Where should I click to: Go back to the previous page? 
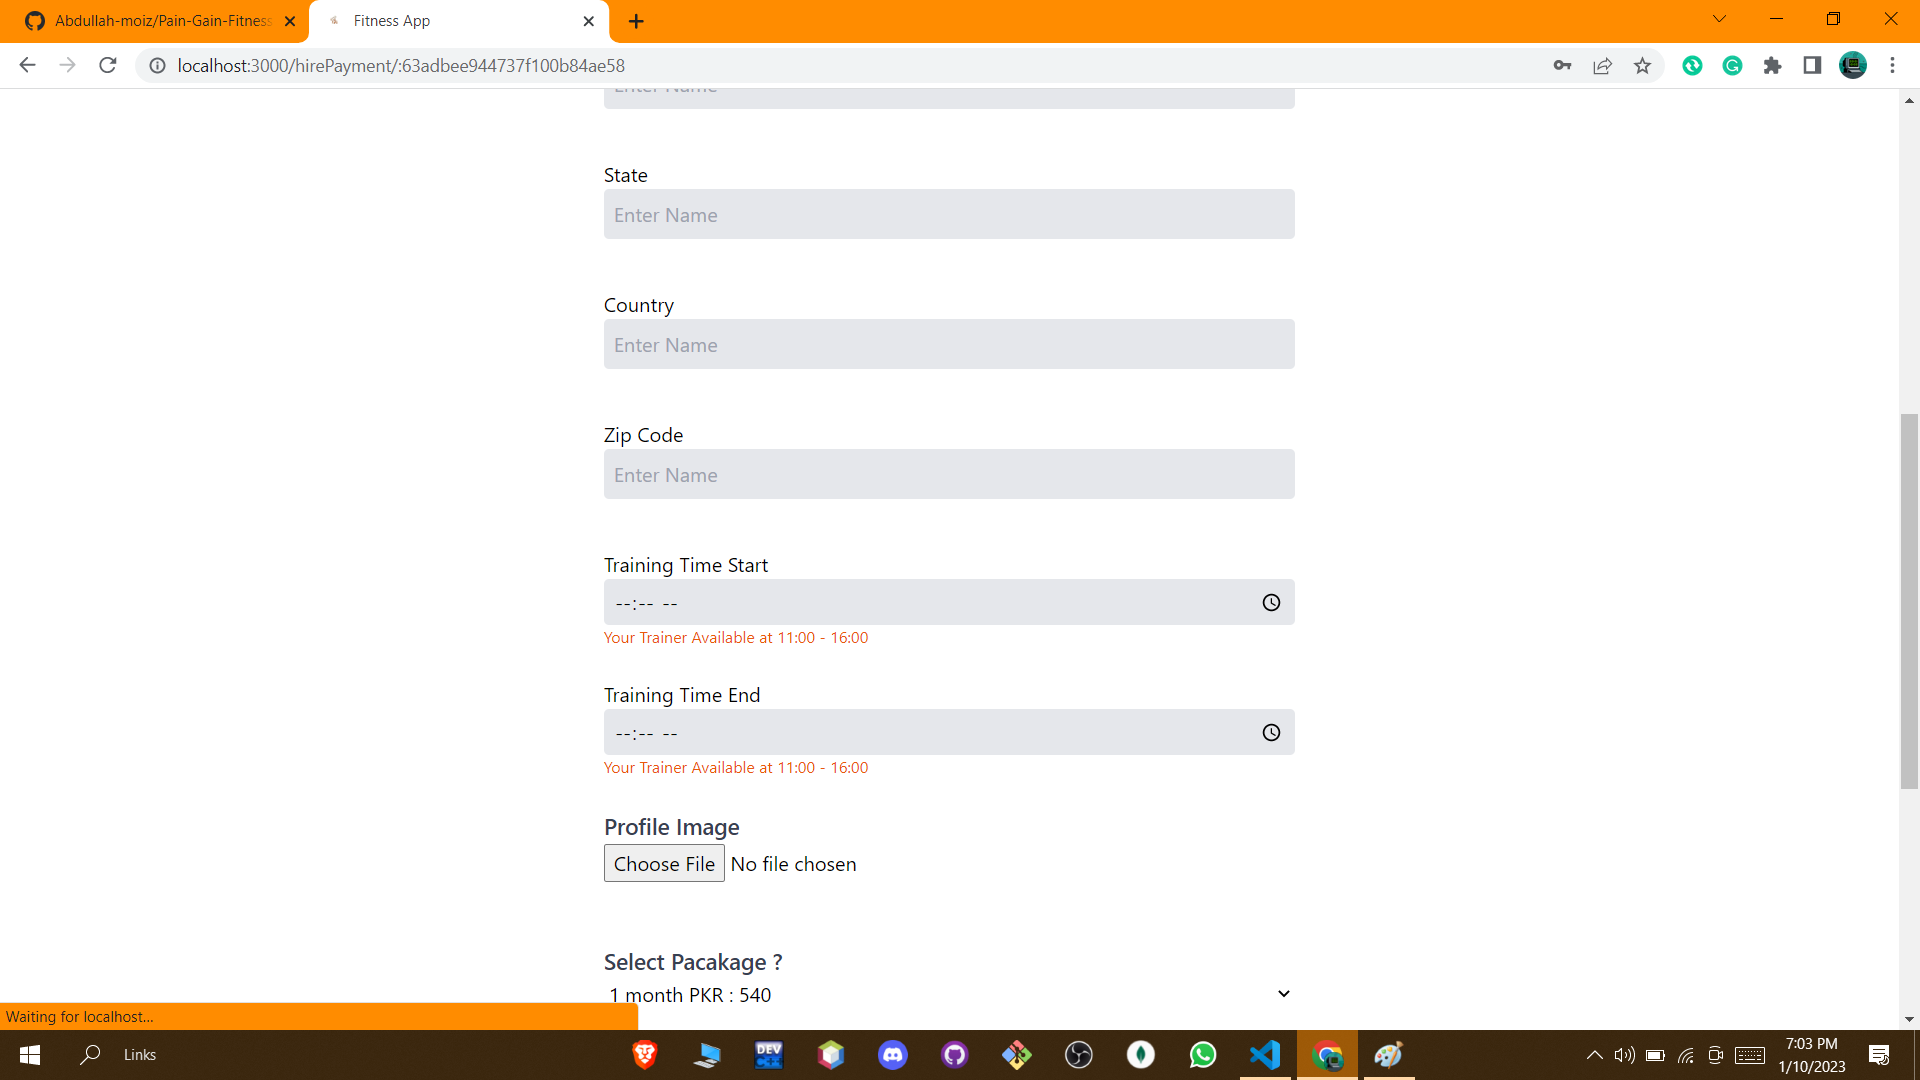point(27,66)
